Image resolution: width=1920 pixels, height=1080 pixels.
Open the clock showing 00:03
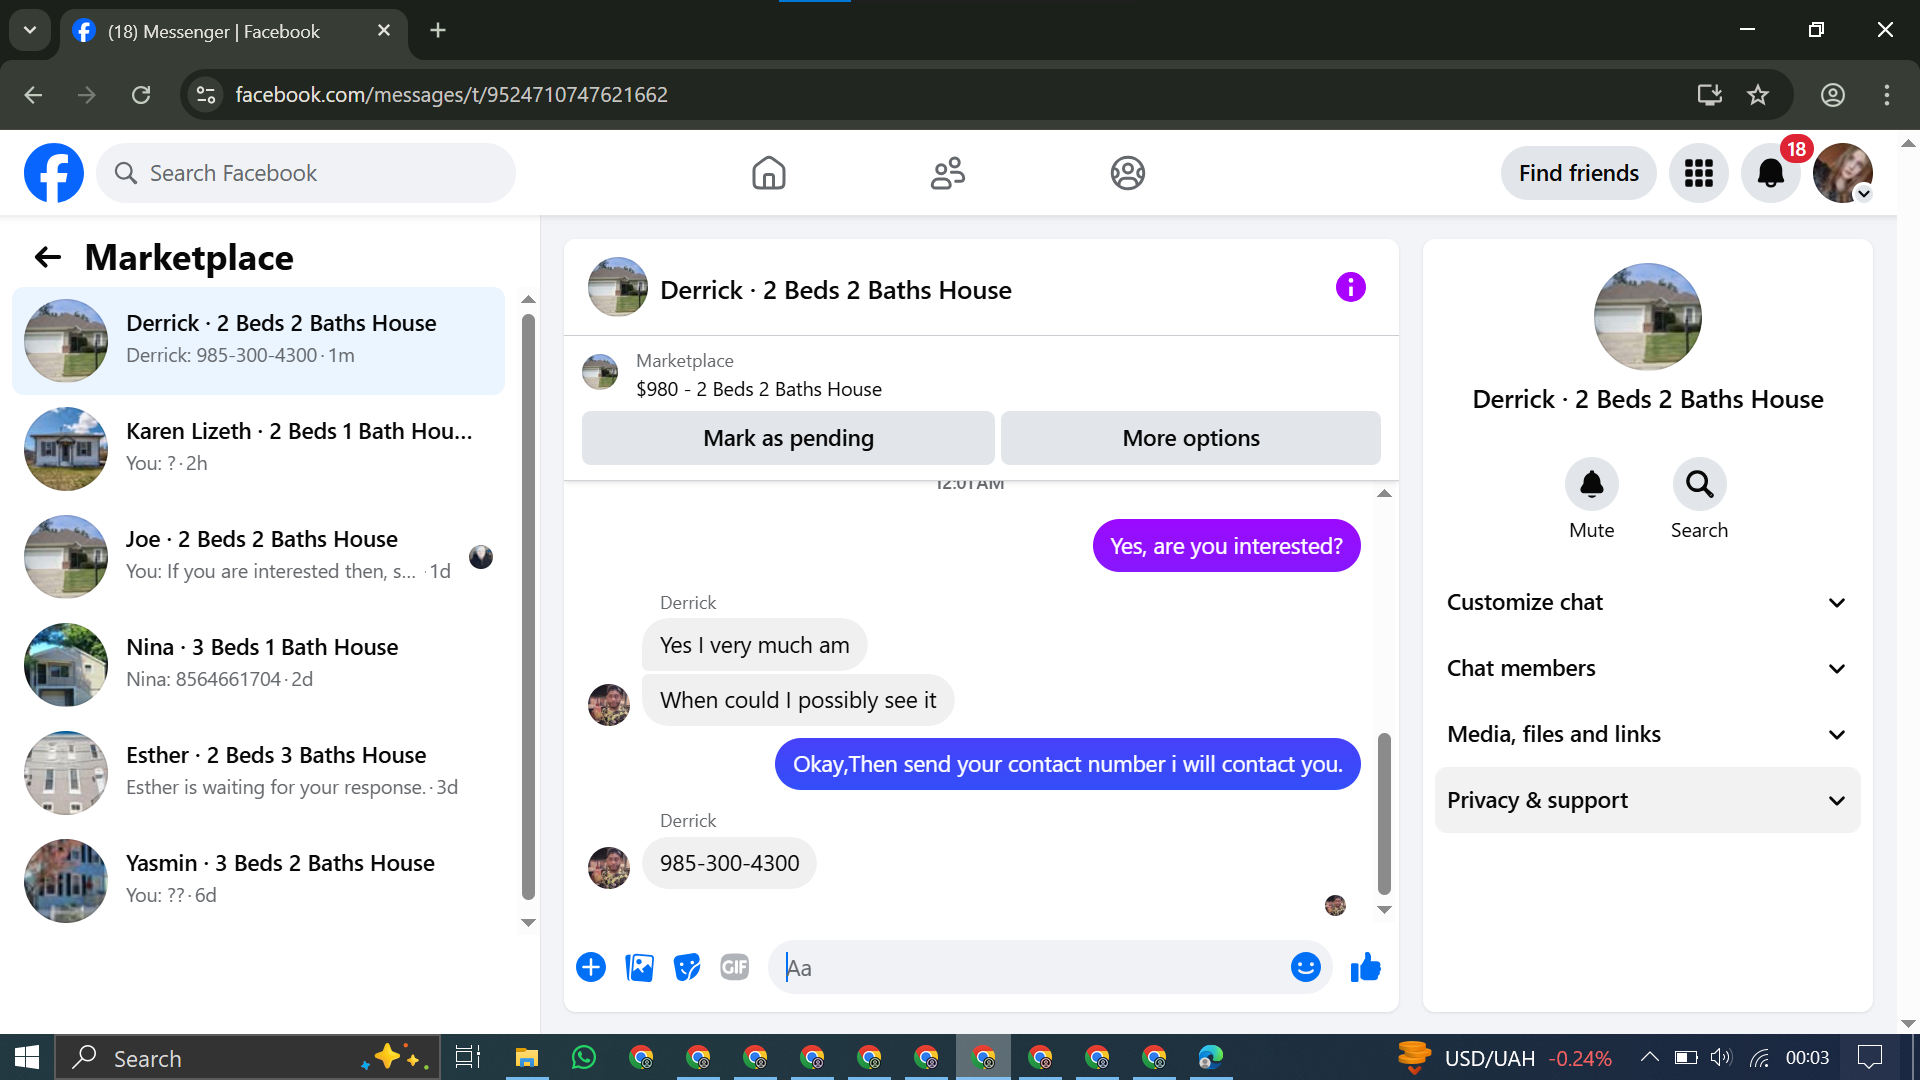(x=1807, y=1057)
